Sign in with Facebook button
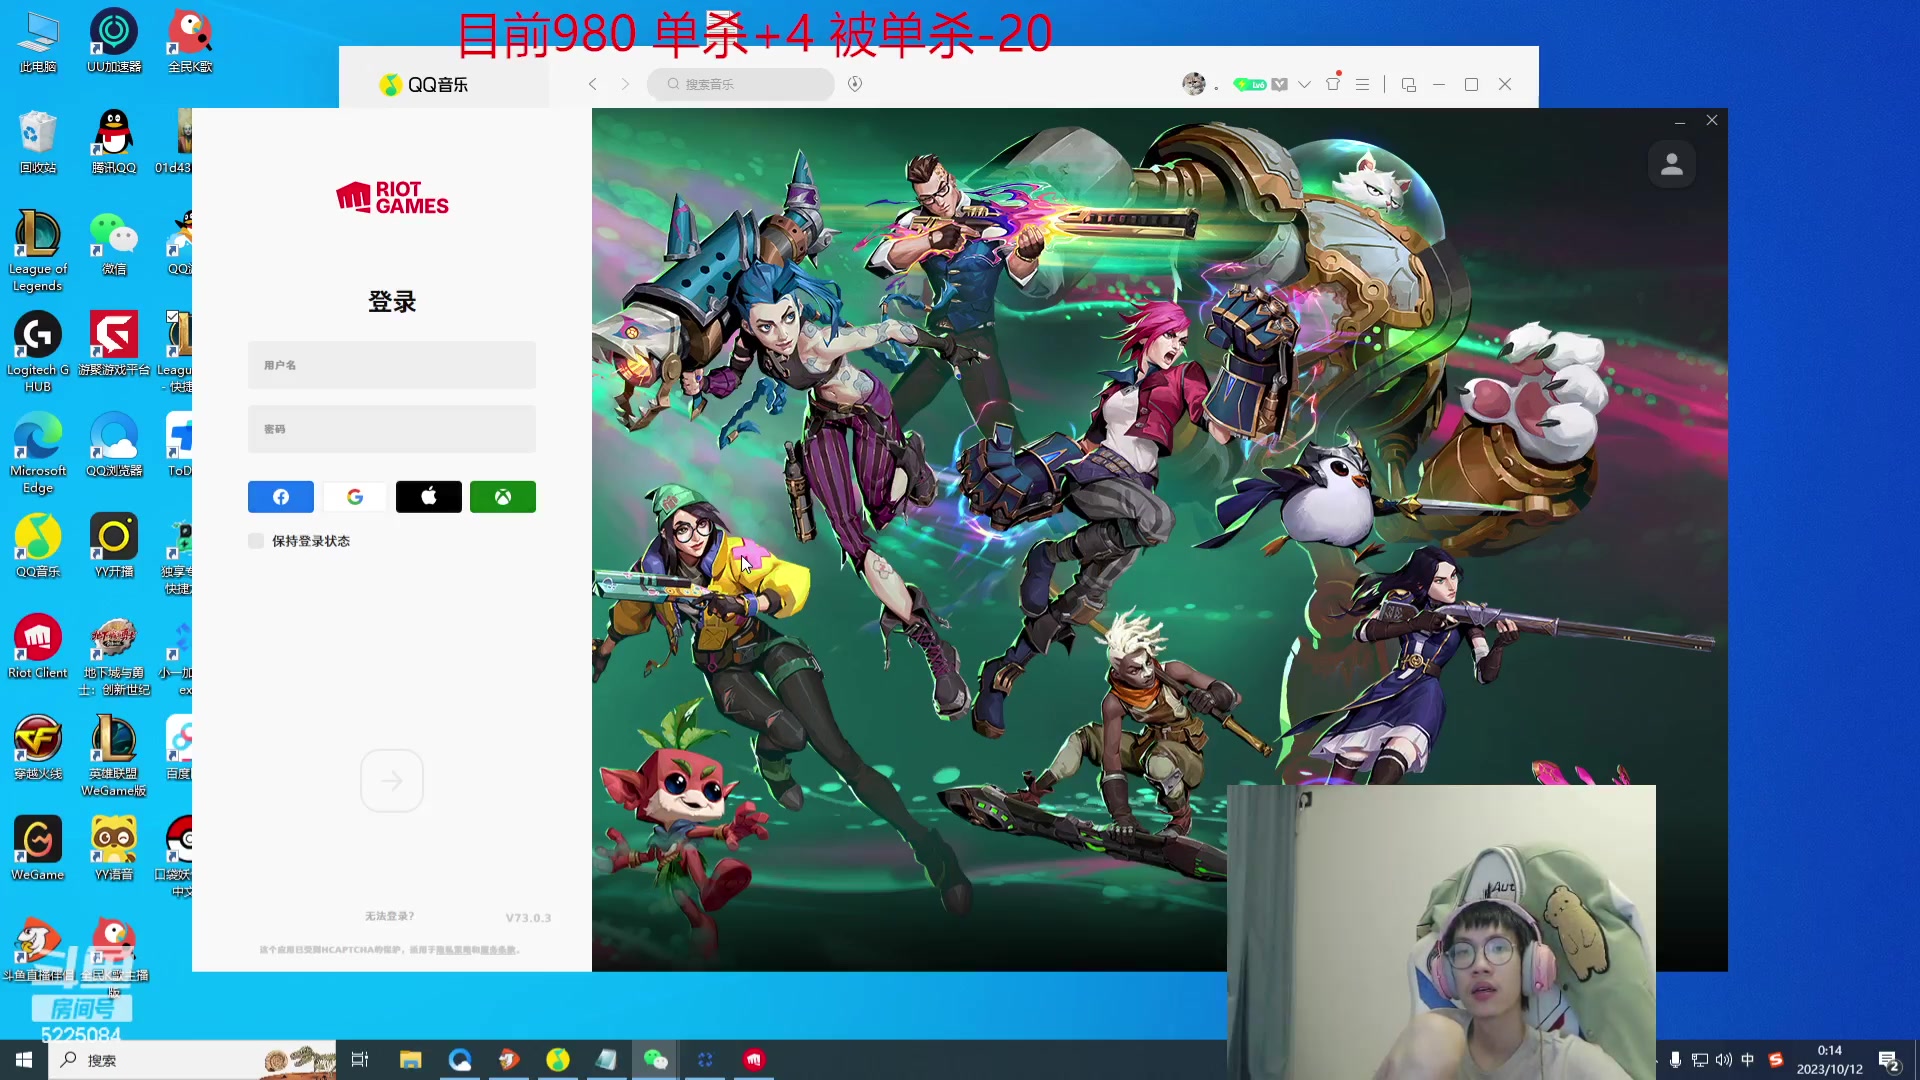Image resolution: width=1920 pixels, height=1080 pixels. coord(281,497)
